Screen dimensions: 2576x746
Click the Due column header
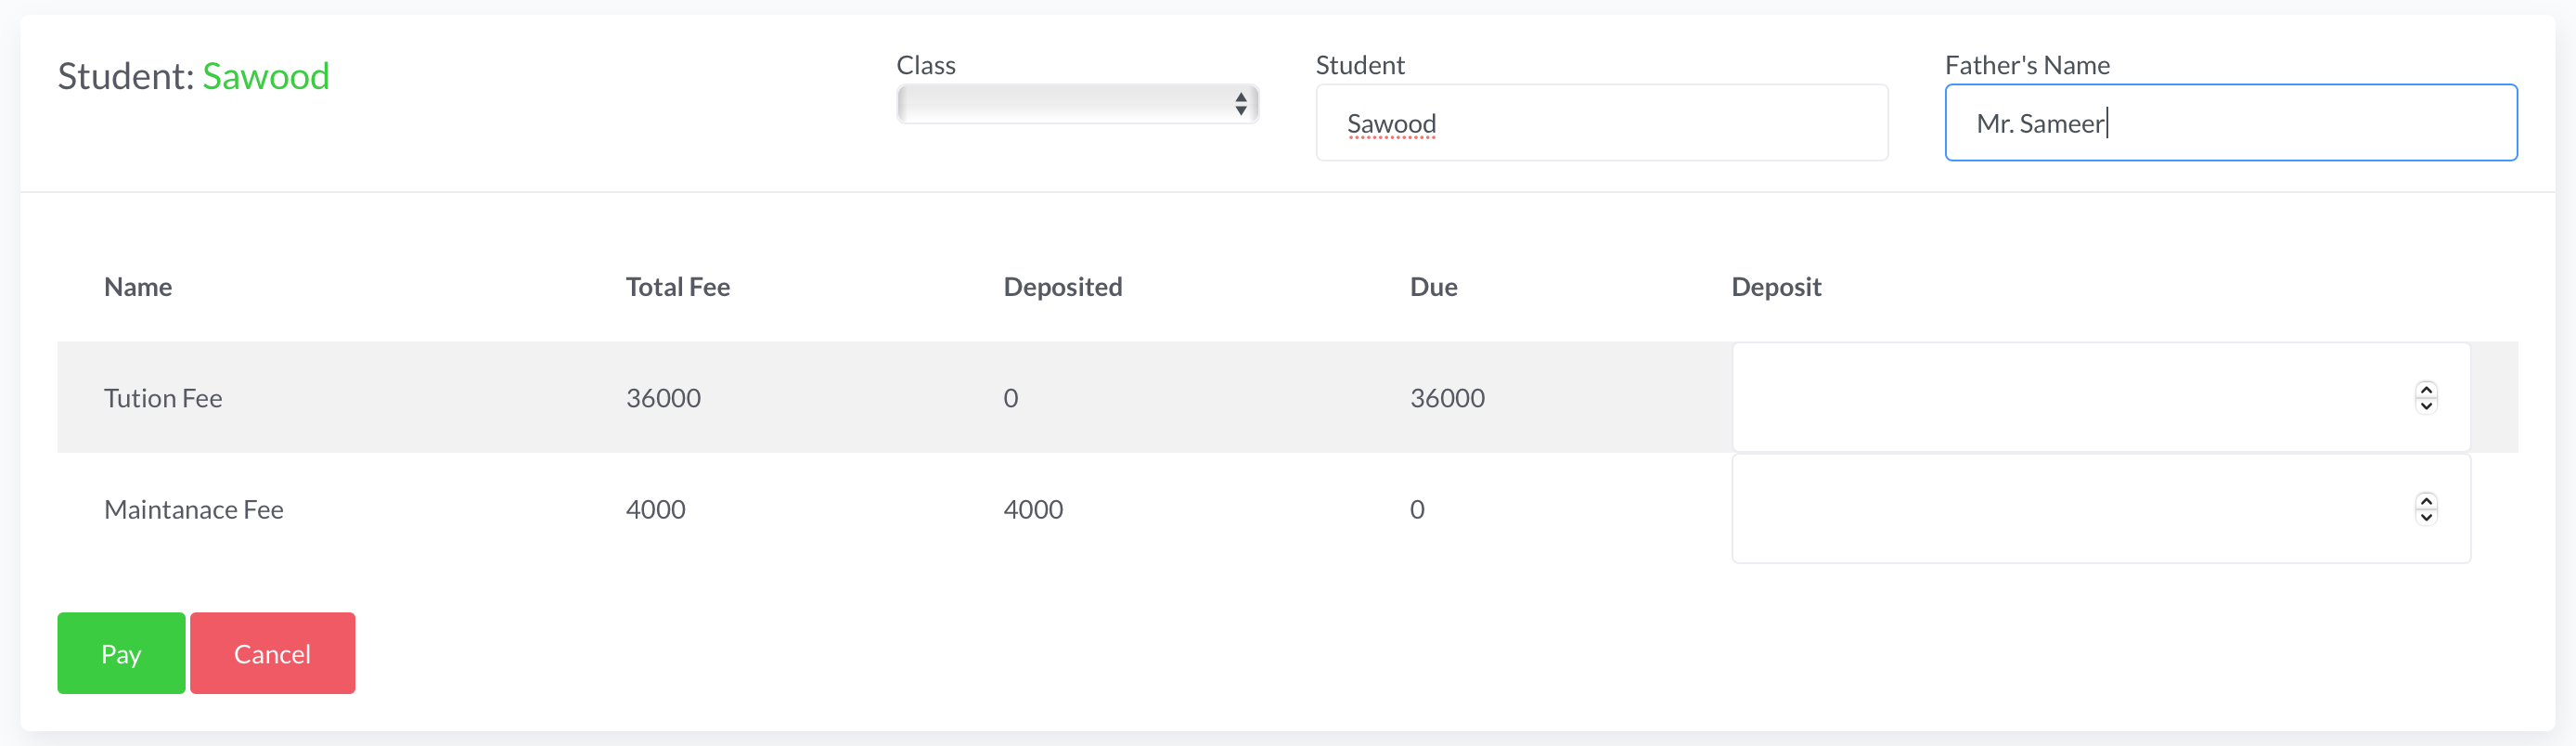tap(1433, 287)
